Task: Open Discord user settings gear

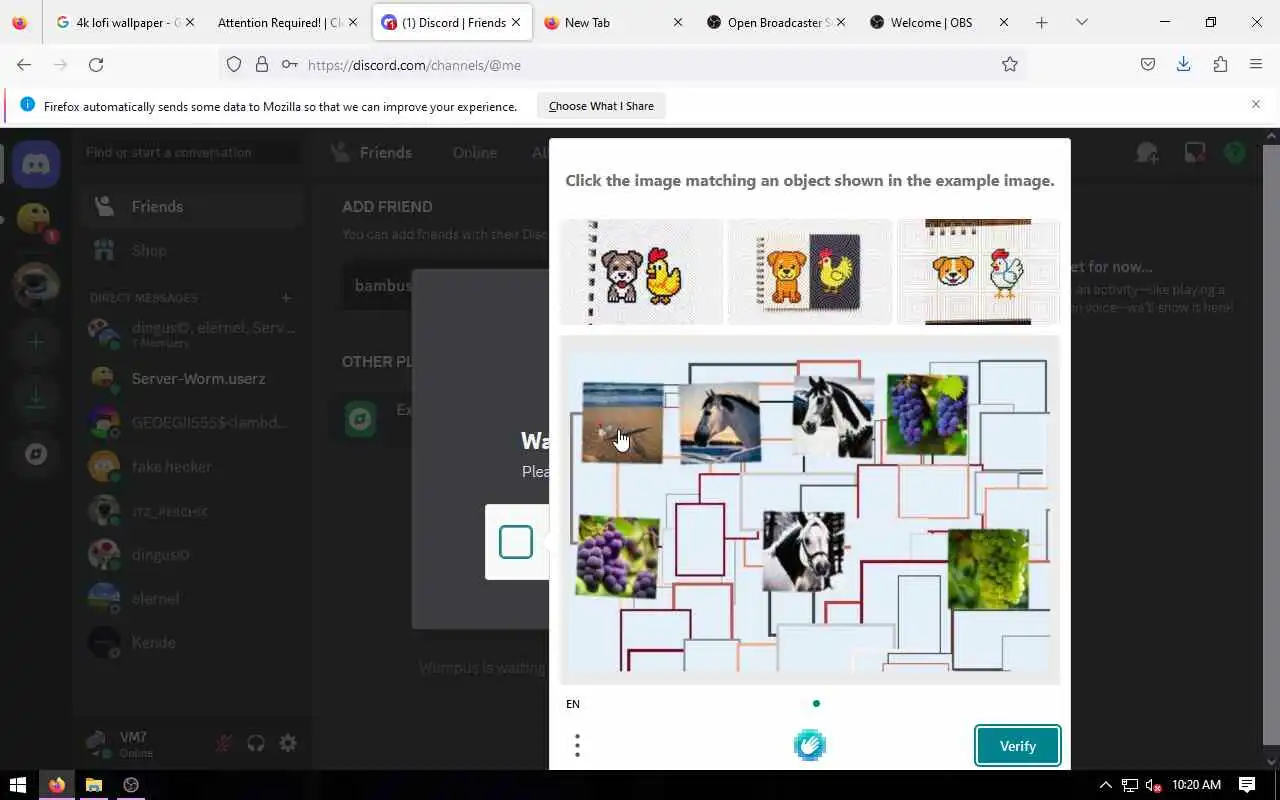Action: click(x=288, y=743)
